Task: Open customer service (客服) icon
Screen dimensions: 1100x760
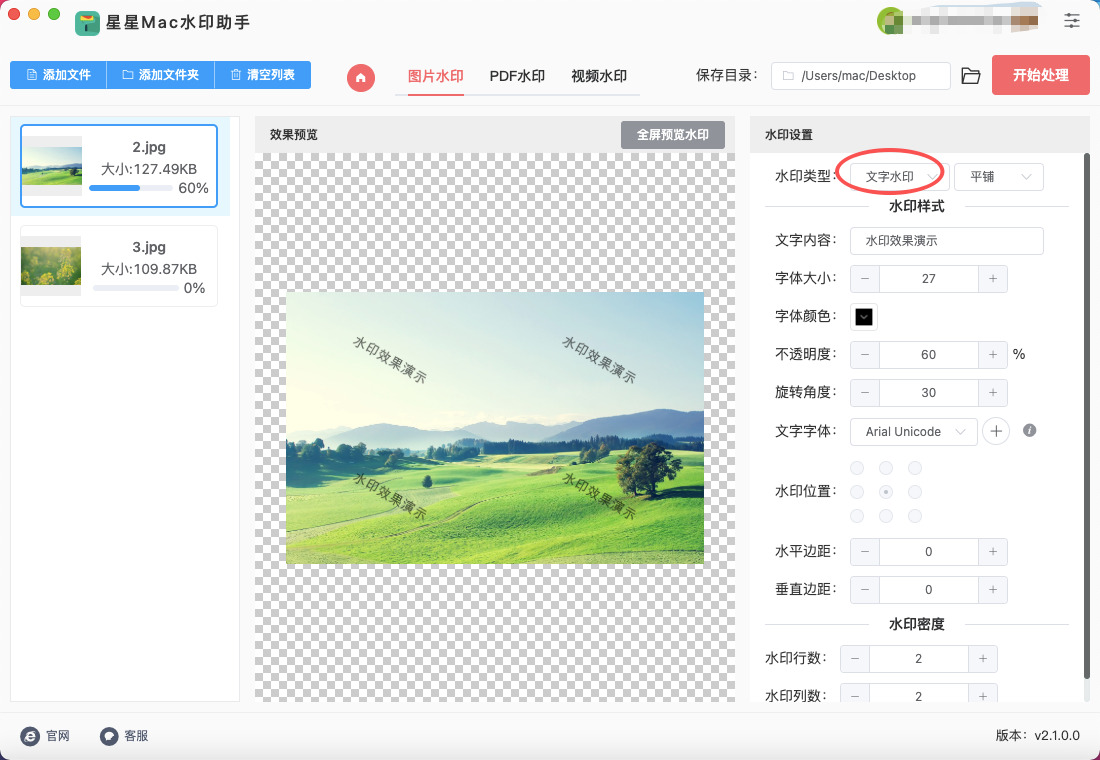Action: (x=109, y=736)
